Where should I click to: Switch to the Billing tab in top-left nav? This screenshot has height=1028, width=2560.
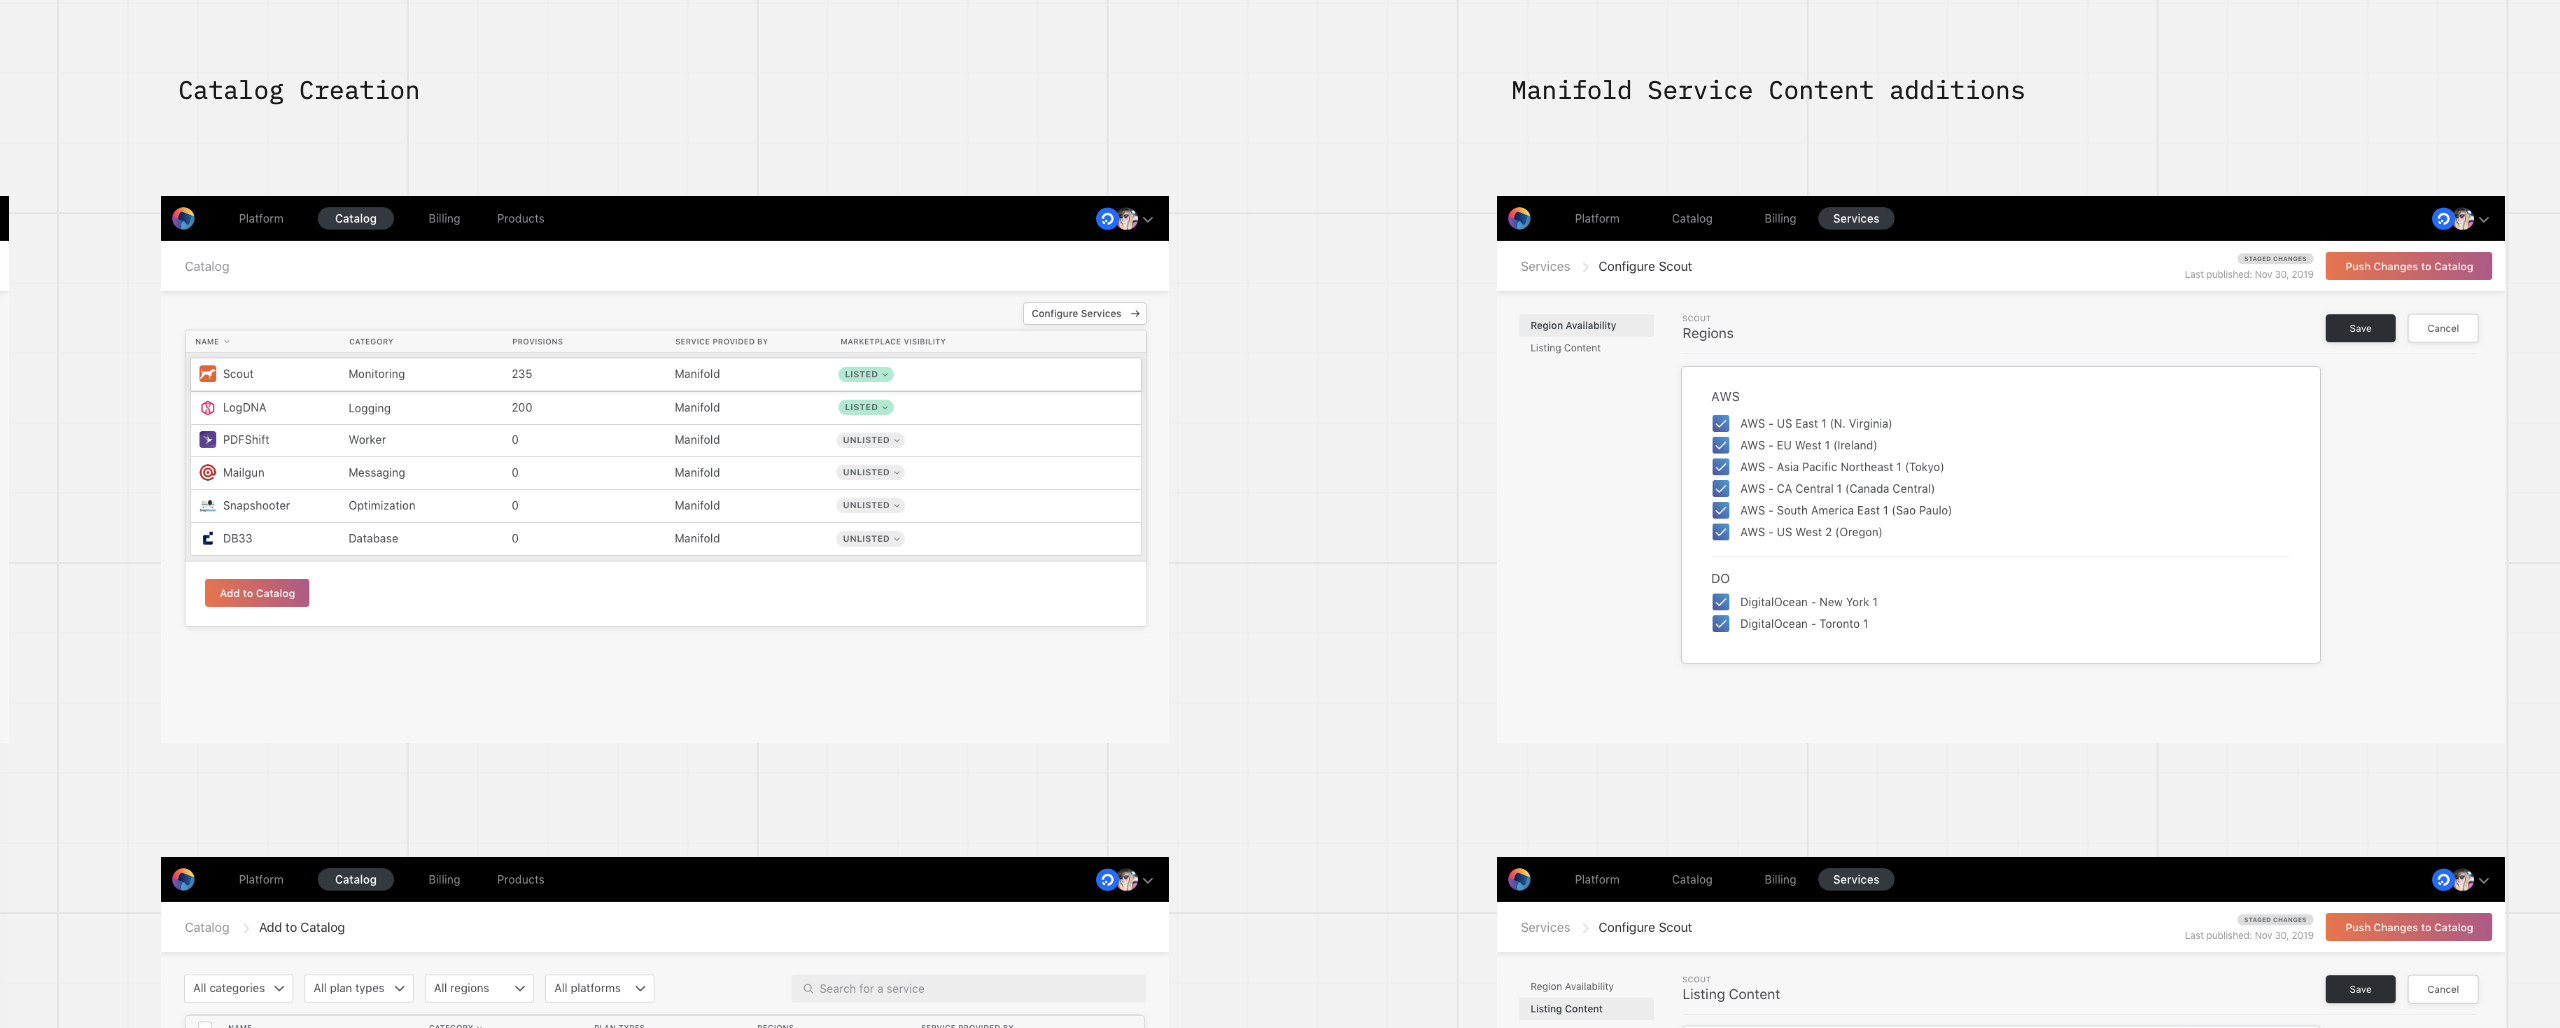pyautogui.click(x=444, y=219)
